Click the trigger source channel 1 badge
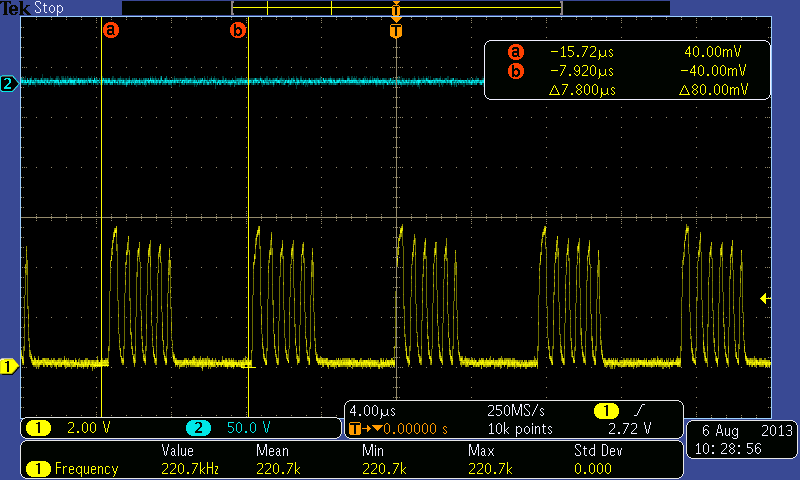Viewport: 800px width, 480px height. pos(606,411)
